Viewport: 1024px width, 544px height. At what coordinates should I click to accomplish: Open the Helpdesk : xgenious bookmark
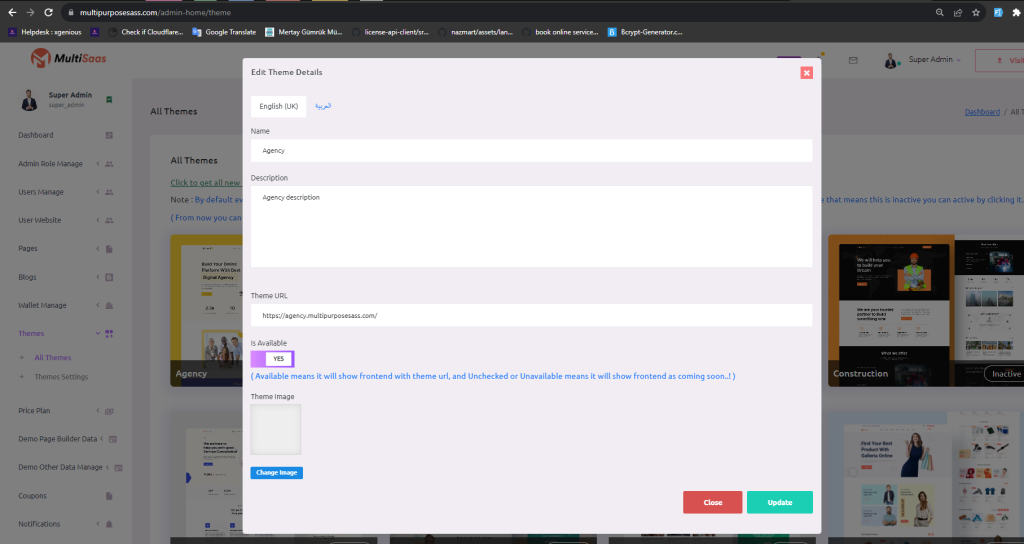(x=45, y=32)
